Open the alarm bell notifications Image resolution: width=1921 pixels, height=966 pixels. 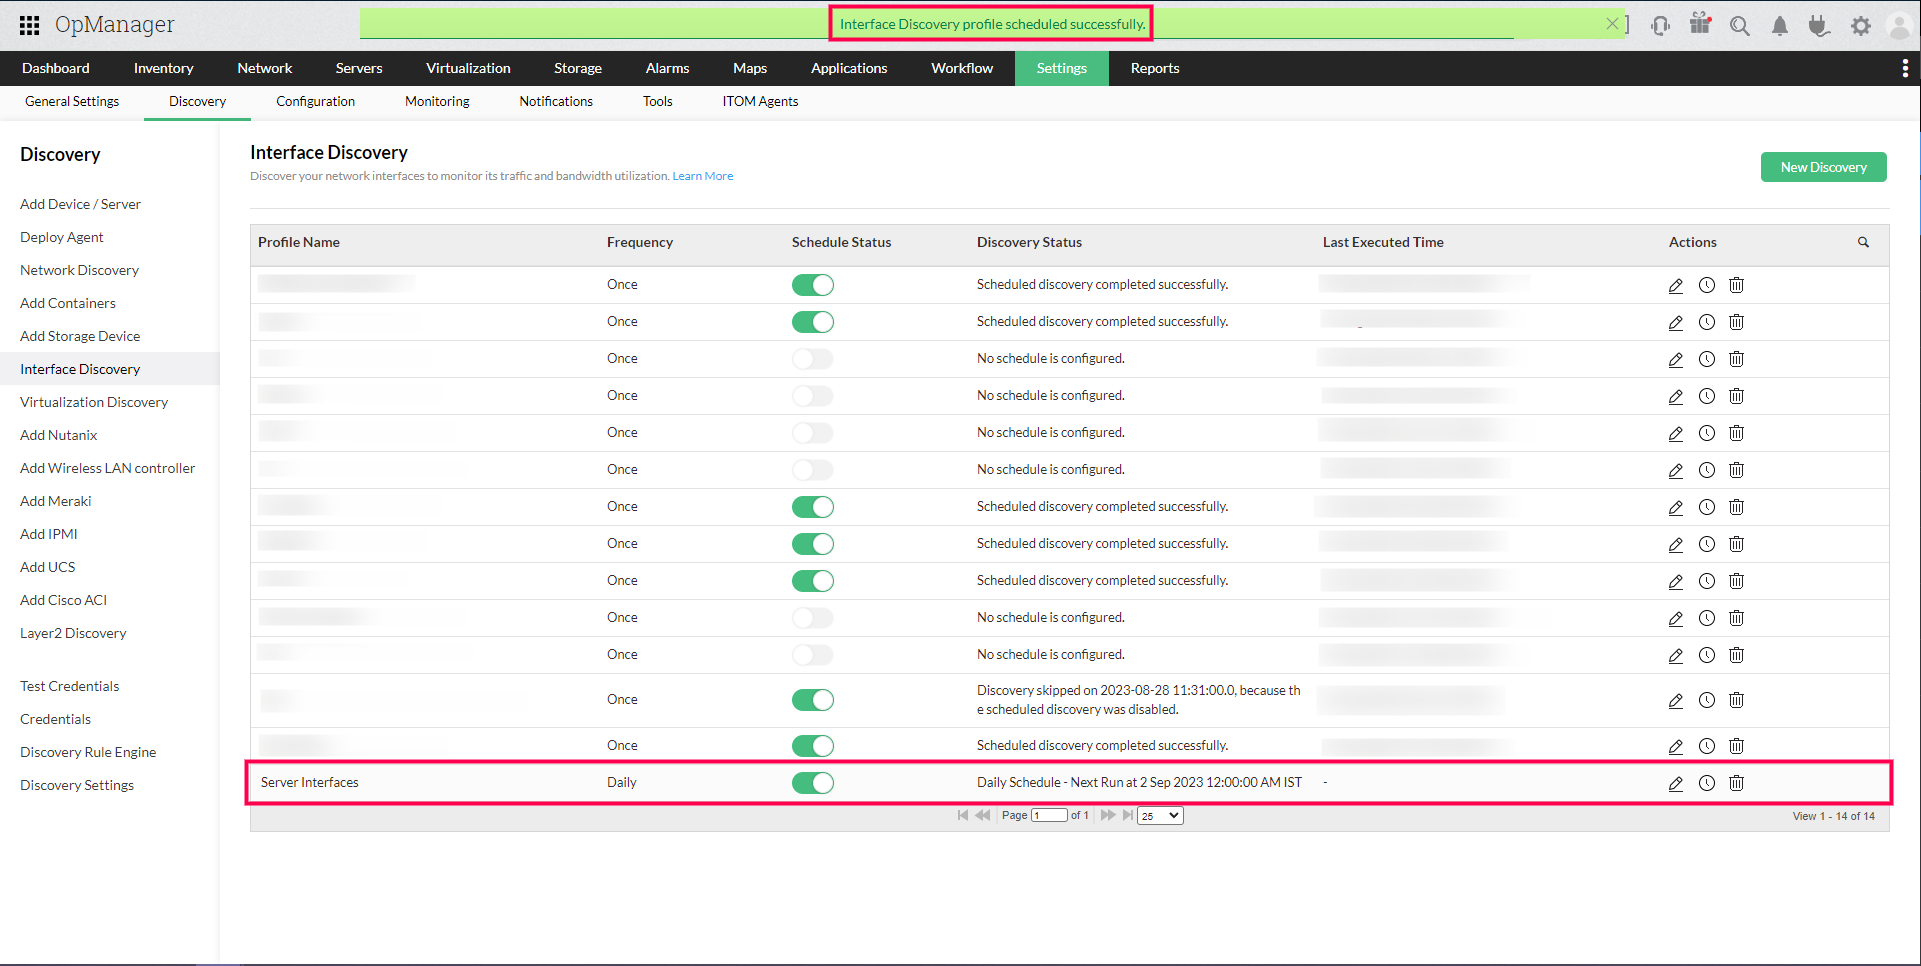[x=1780, y=26]
